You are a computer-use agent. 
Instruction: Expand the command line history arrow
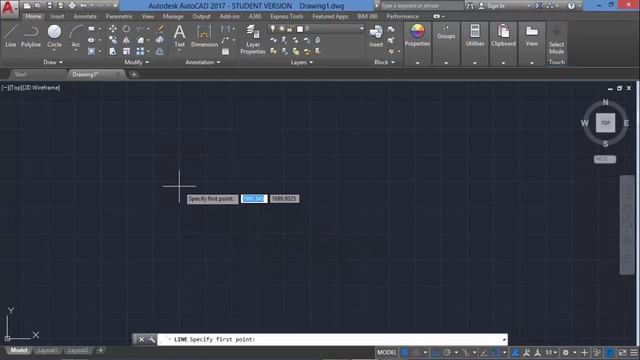(x=504, y=339)
